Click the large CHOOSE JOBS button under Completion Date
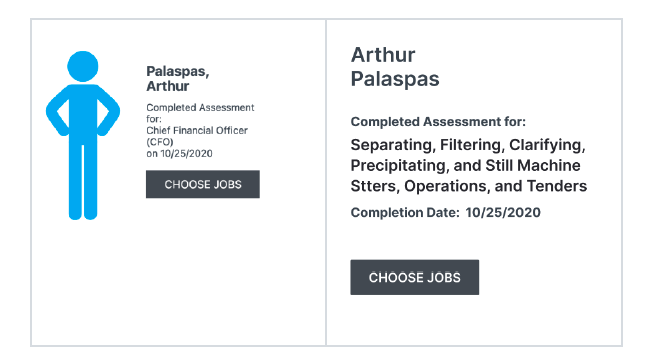672x360 pixels. (414, 277)
